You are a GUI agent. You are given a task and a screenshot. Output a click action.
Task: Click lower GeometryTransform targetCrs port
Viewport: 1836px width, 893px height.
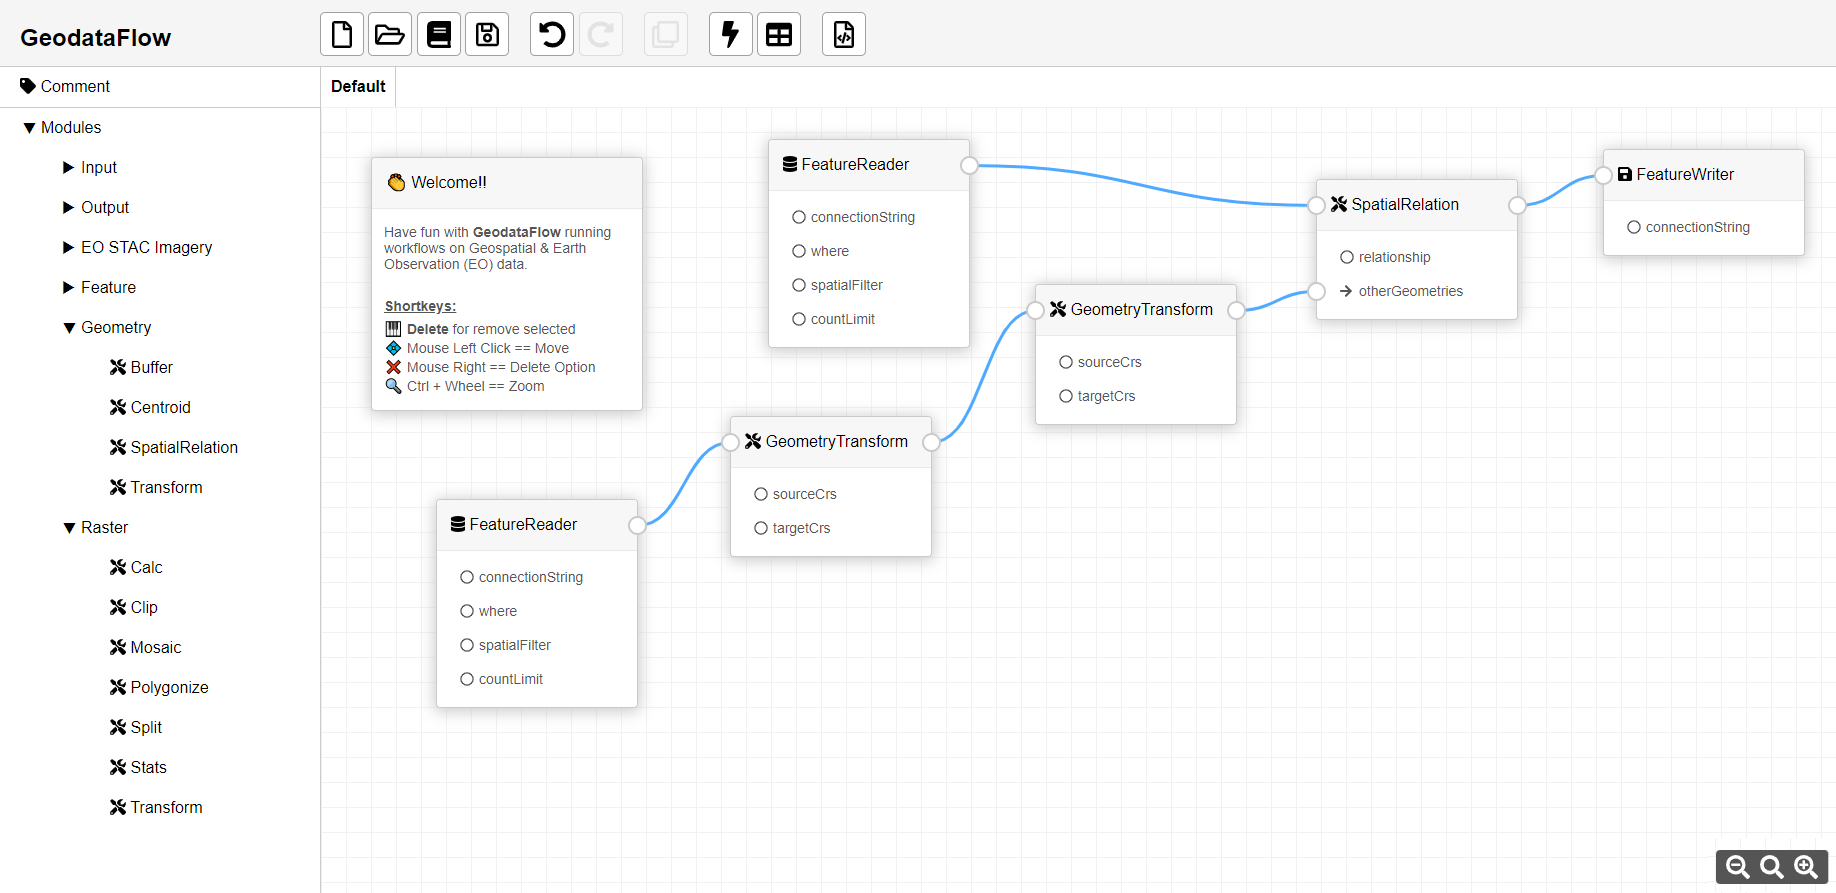pyautogui.click(x=761, y=528)
